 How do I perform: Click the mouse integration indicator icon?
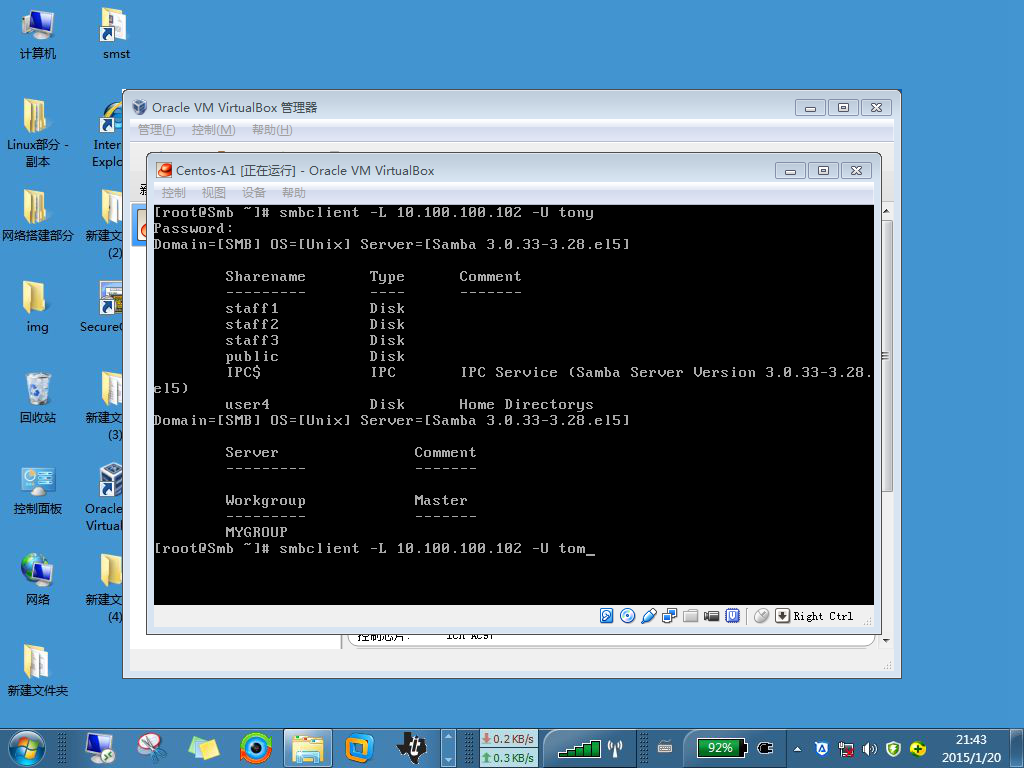(761, 616)
